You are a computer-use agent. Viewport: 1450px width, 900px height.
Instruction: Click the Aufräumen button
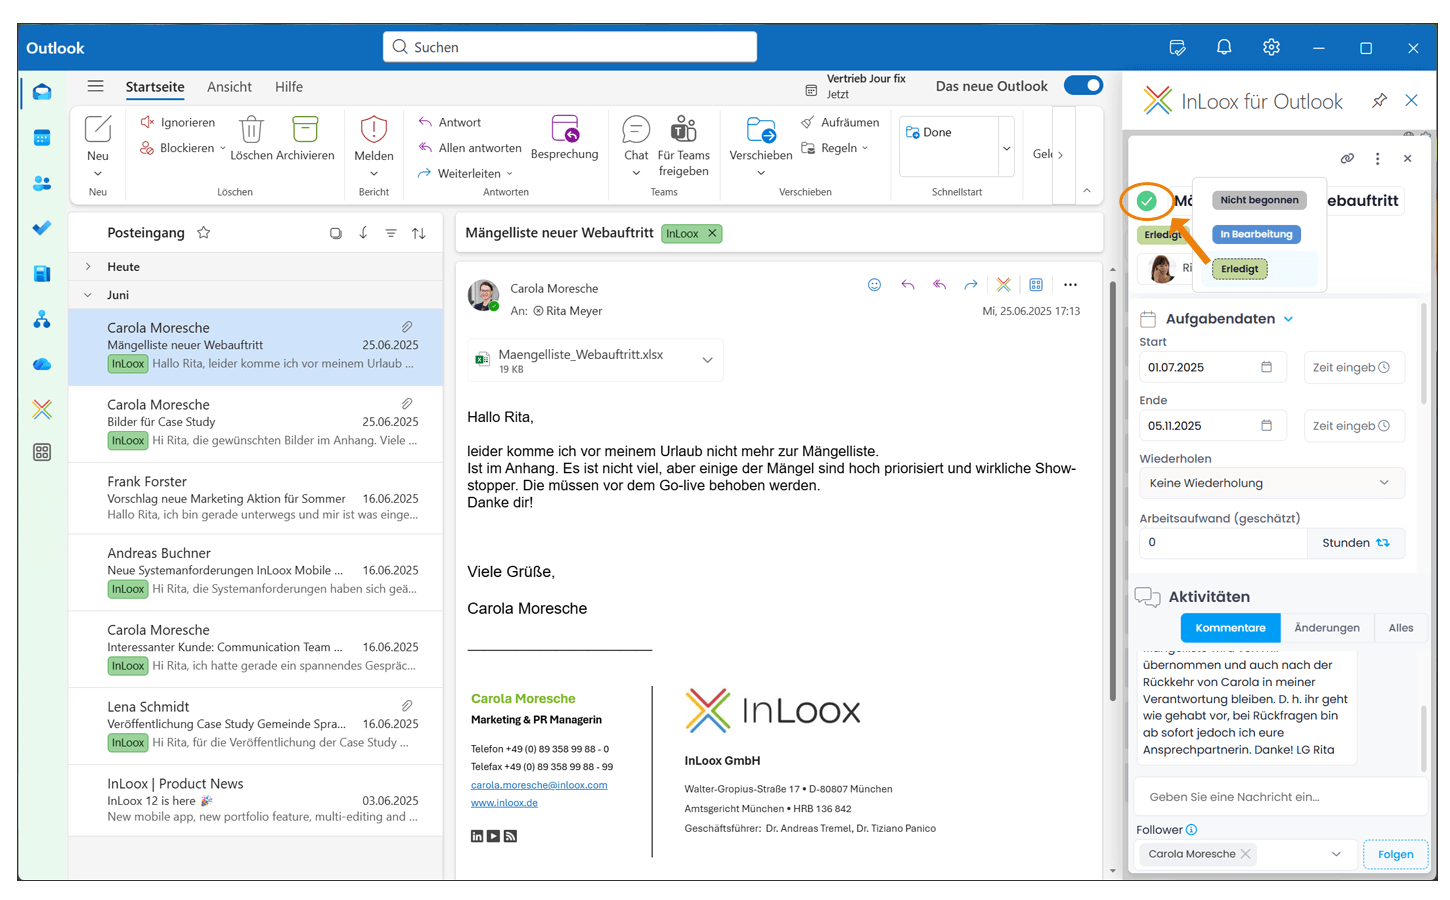[x=840, y=122]
